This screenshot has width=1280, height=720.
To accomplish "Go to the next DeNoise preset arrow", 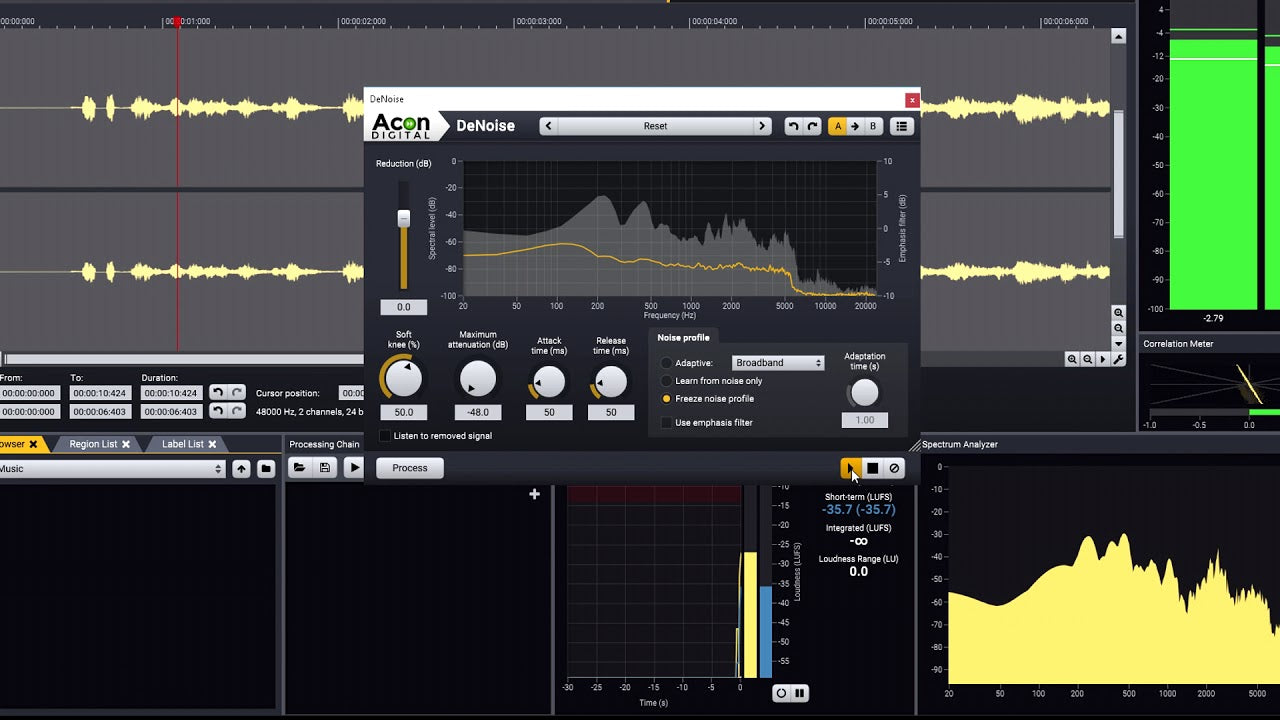I will 762,126.
